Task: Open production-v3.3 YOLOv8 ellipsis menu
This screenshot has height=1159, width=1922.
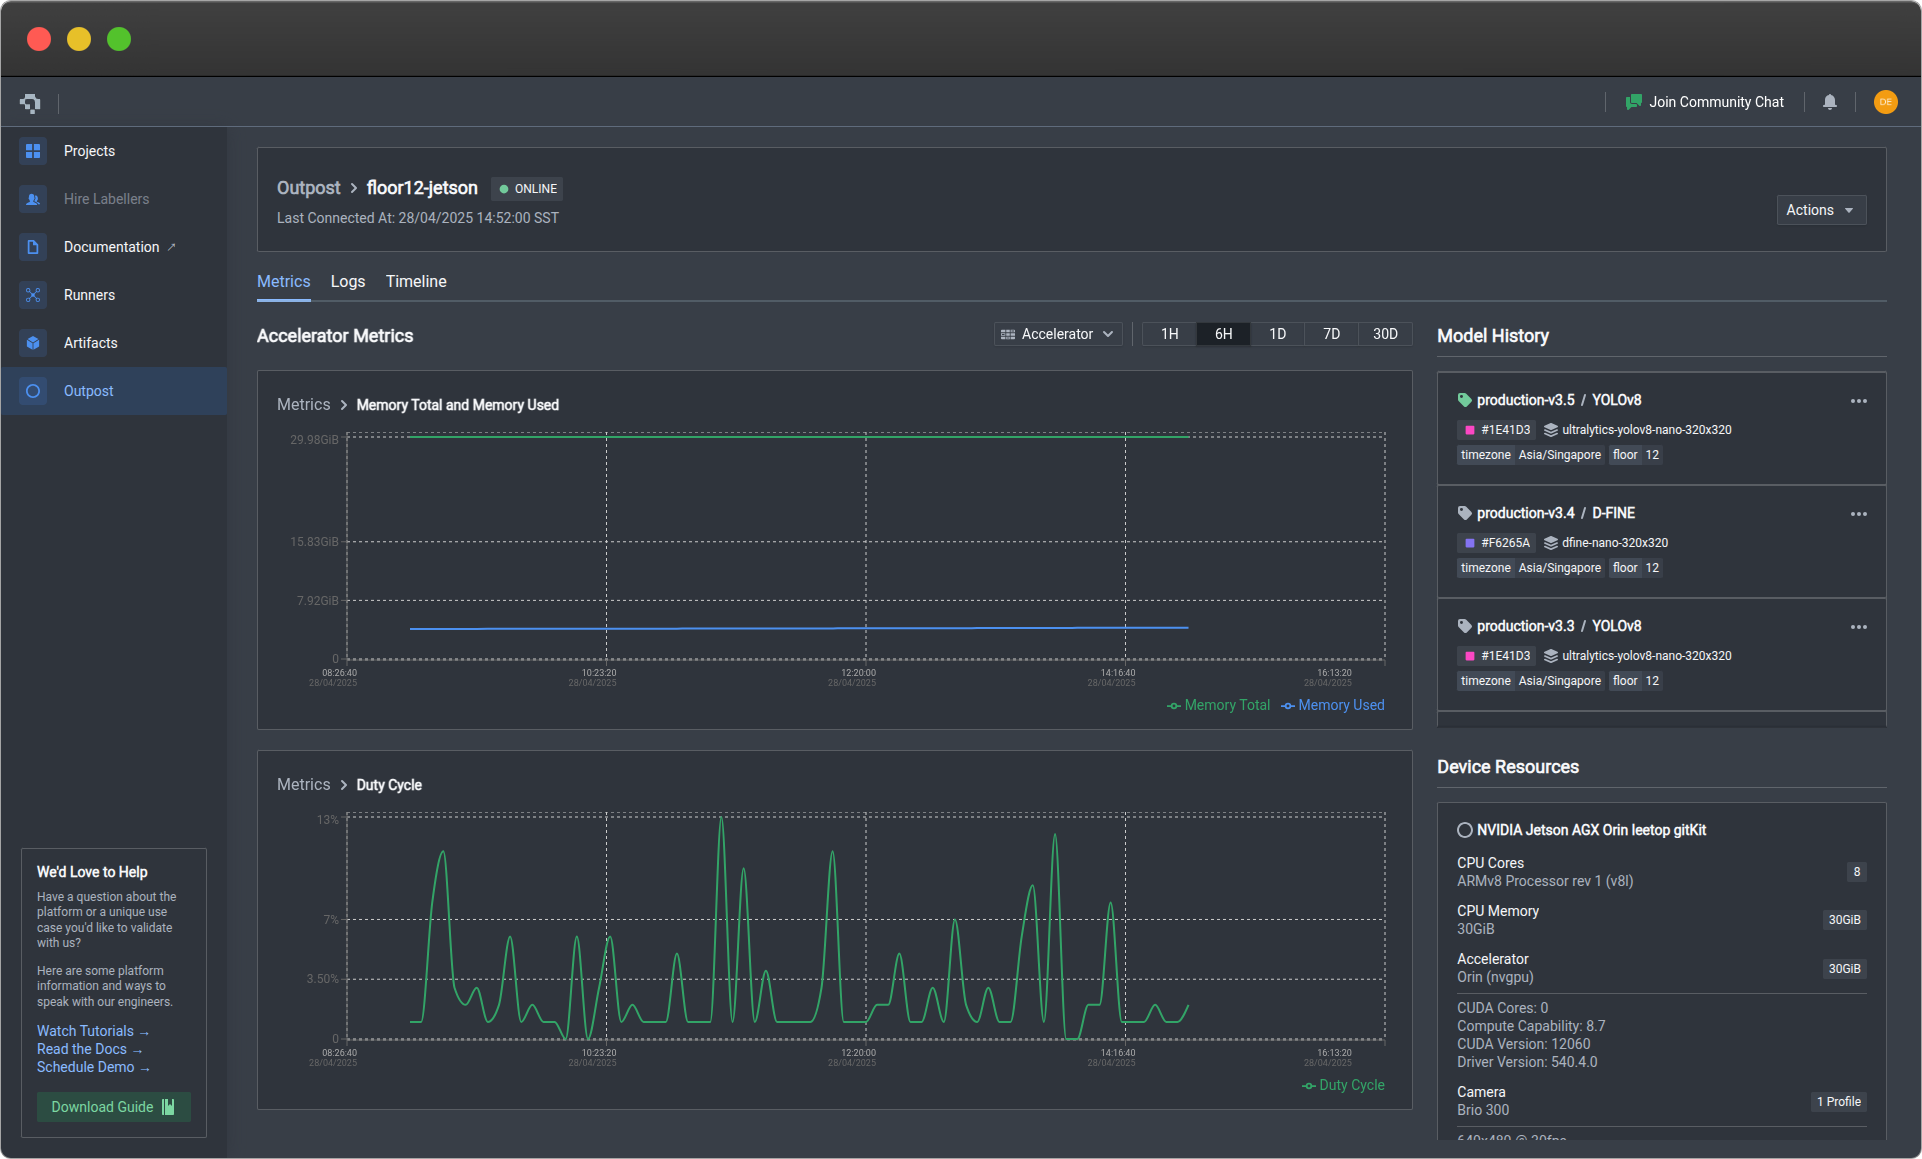Action: point(1858,627)
